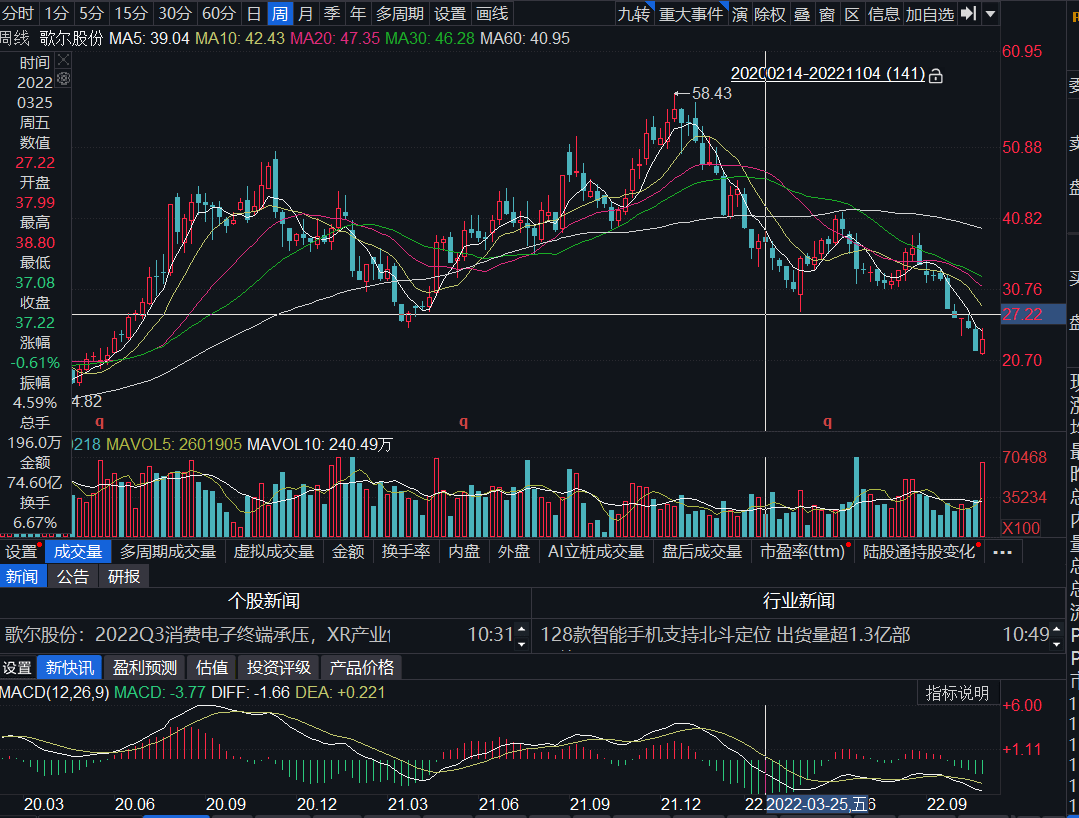The width and height of the screenshot is (1079, 818).
Task: Step up in the 个股新闻 news spinner
Action: (522, 628)
